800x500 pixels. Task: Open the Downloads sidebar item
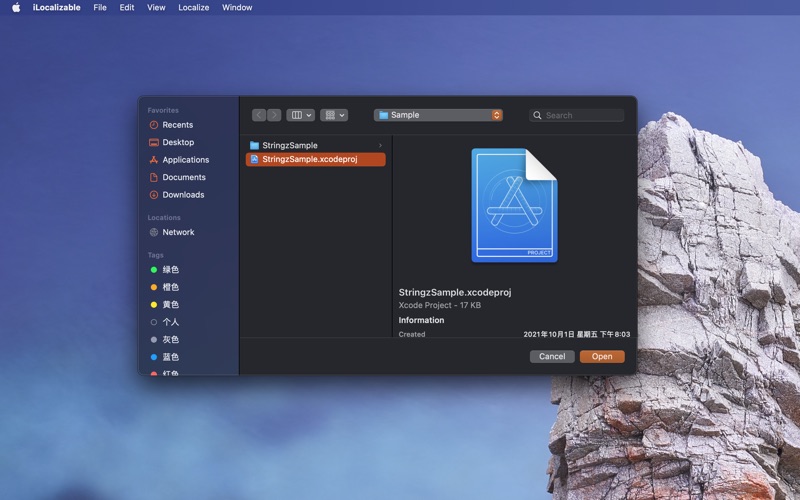coord(177,194)
